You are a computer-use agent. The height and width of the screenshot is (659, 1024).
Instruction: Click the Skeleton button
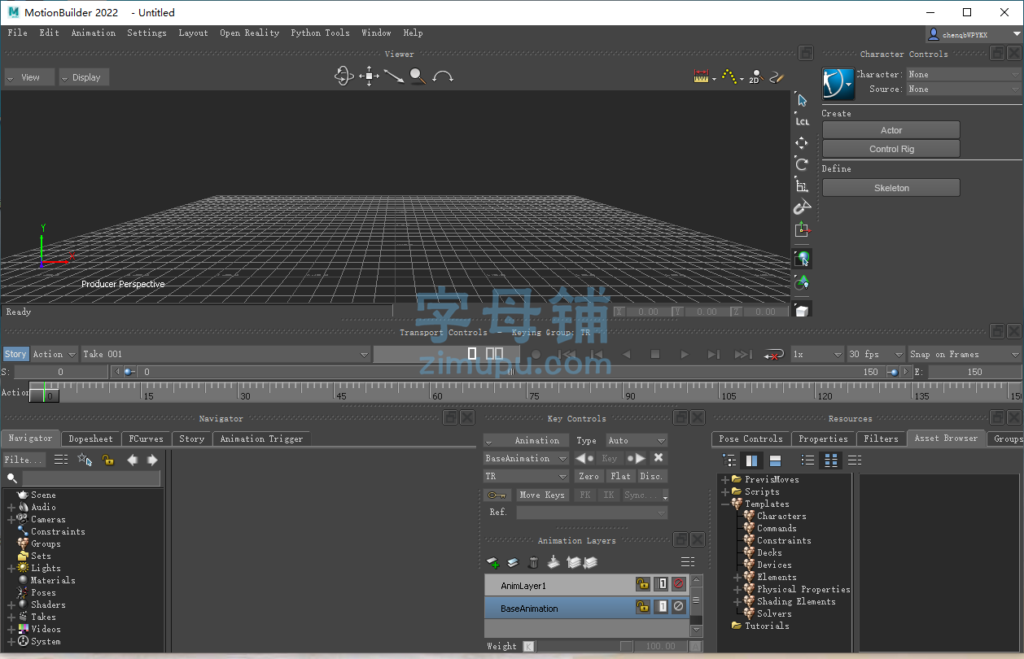click(891, 188)
